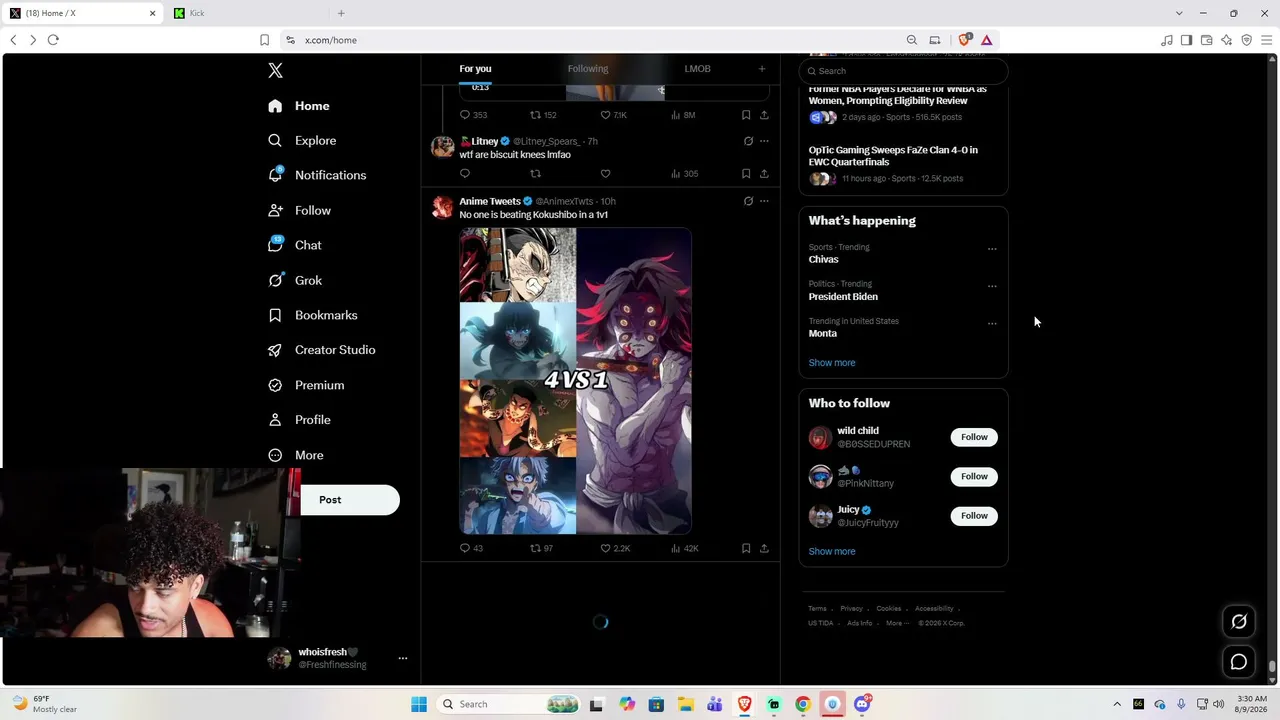Screen dimensions: 1280x720
Task: Switch to the LMOB list tab
Action: 698,69
